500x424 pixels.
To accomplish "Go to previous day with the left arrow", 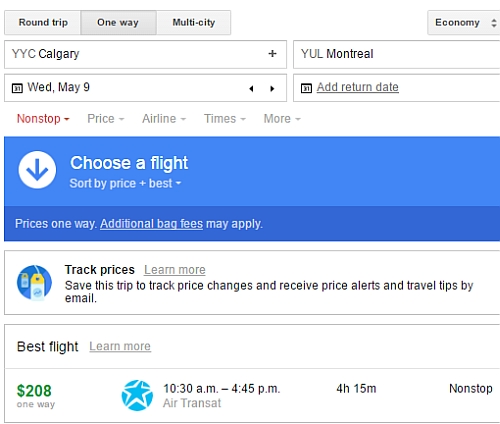I will (x=251, y=89).
